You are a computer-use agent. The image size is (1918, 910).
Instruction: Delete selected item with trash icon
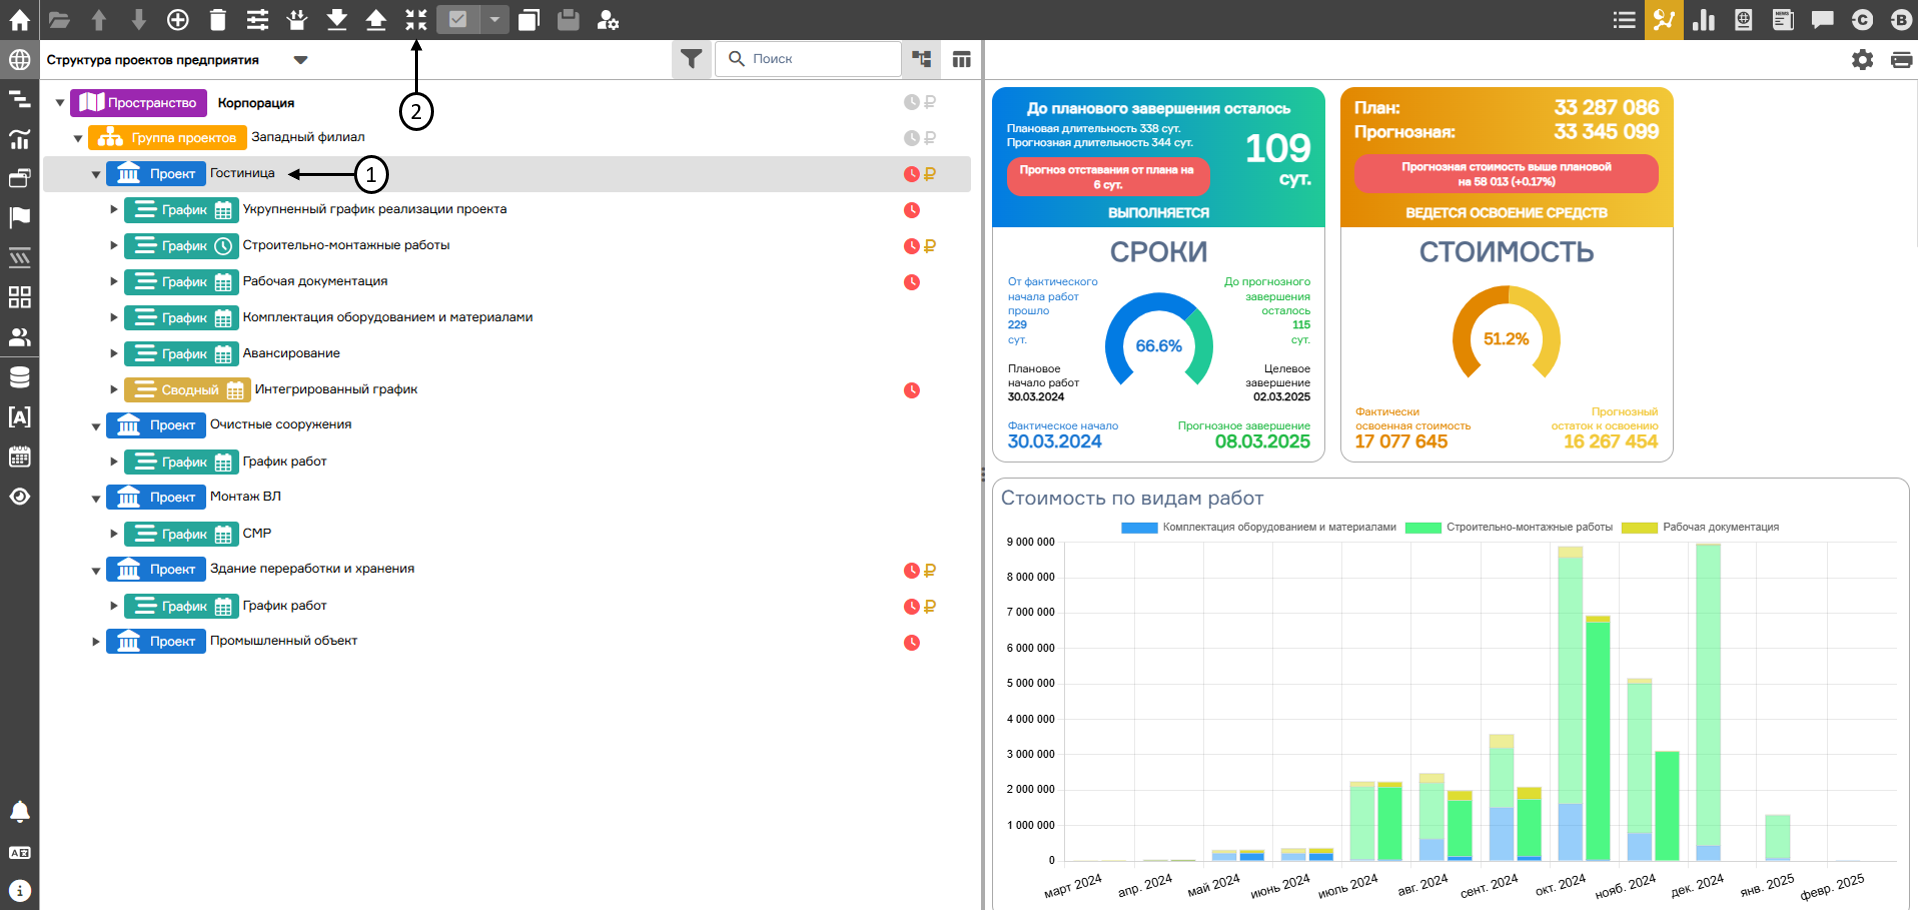point(218,19)
